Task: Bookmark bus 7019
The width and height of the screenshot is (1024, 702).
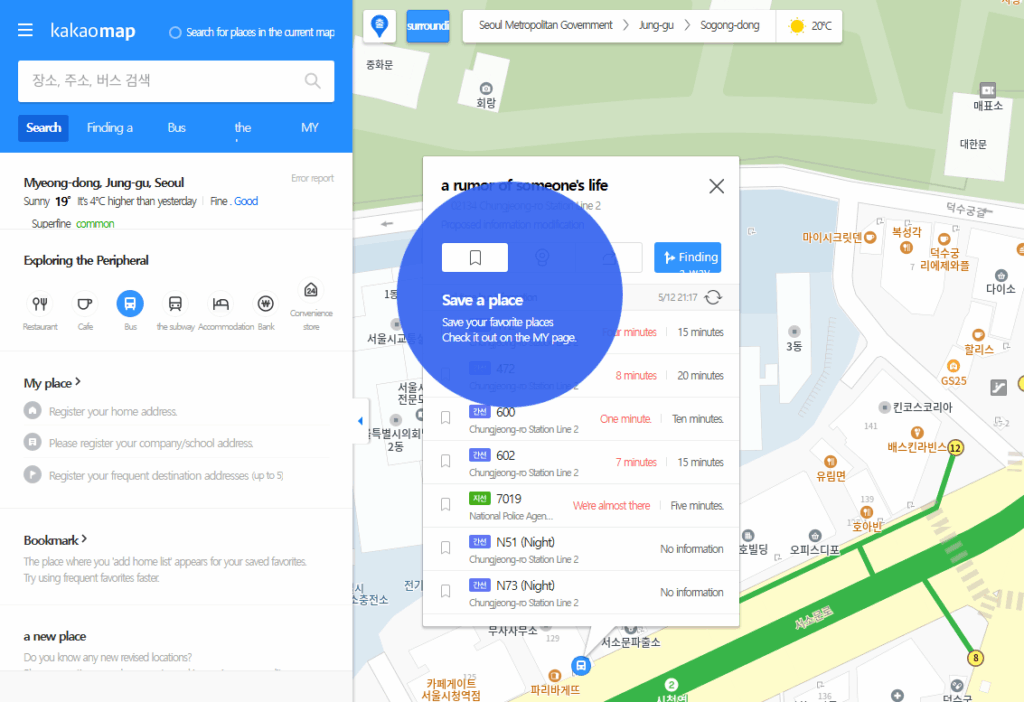Action: 445,504
